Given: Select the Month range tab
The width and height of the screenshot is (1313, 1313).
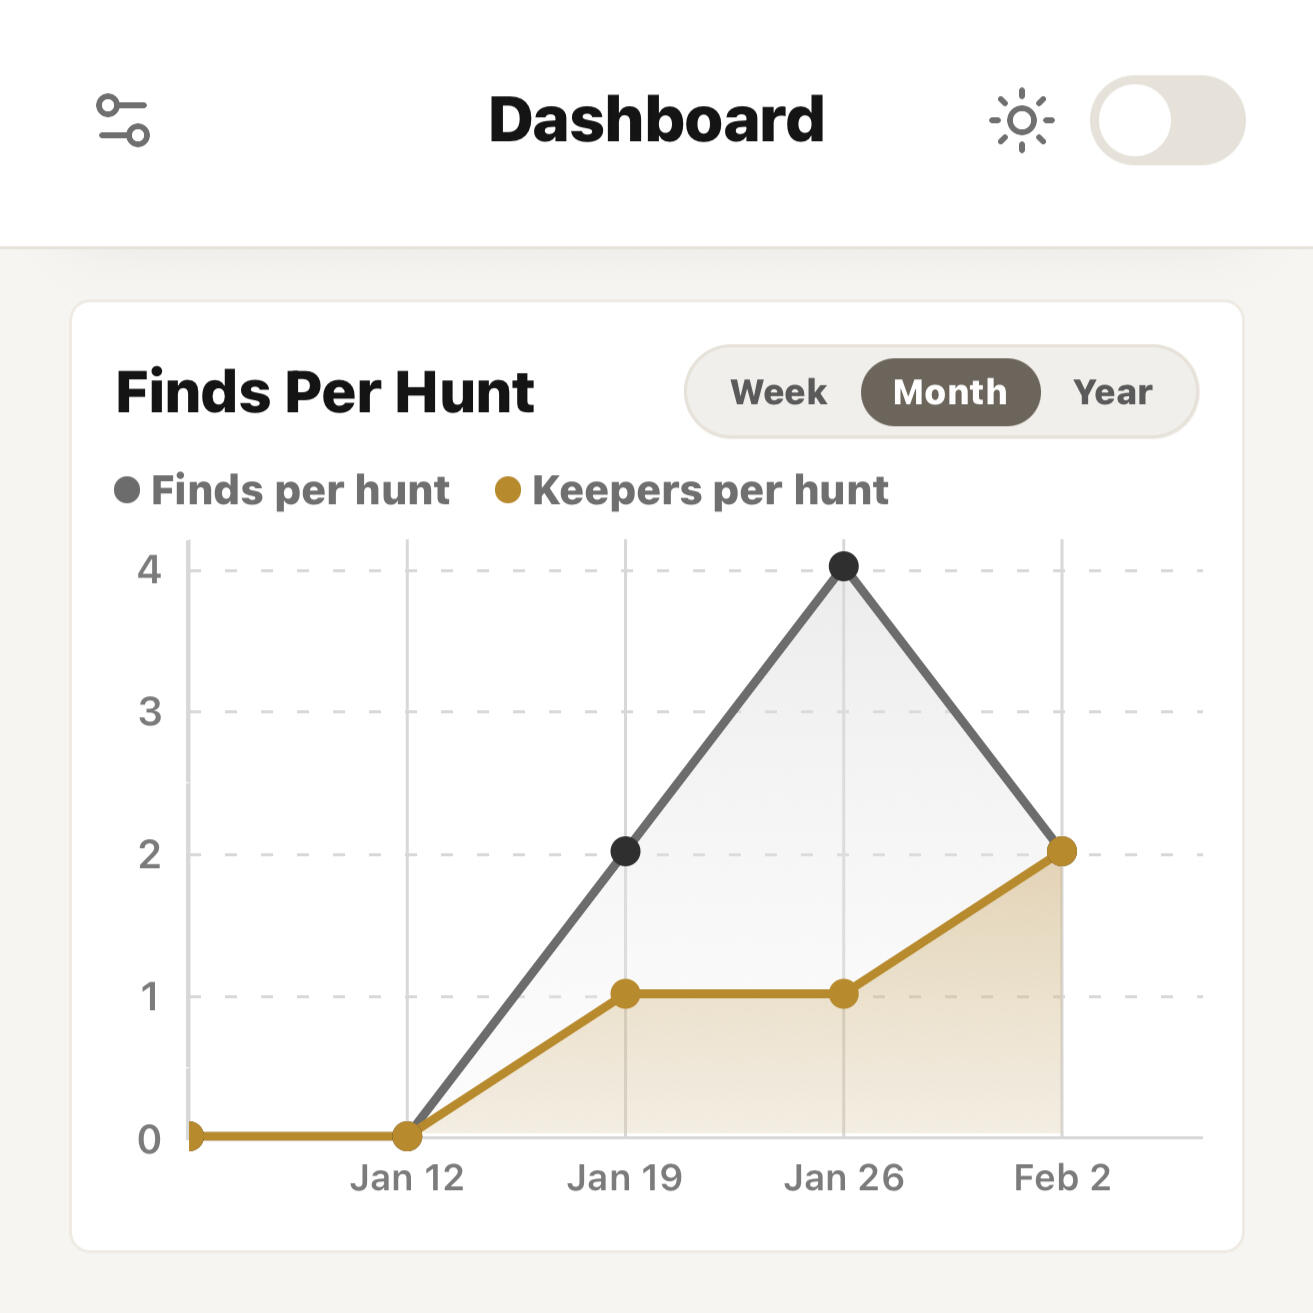Looking at the screenshot, I should click(950, 392).
